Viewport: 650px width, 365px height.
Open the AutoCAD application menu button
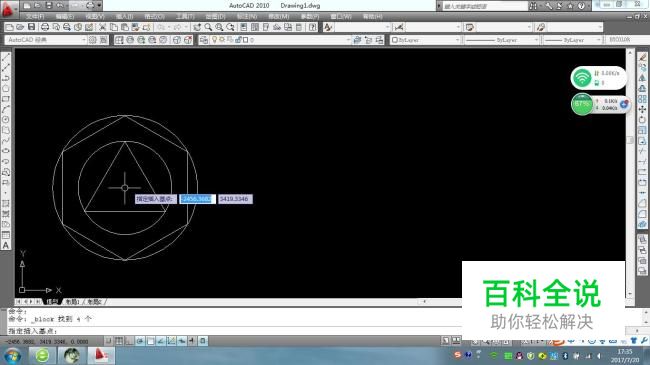(x=8, y=9)
